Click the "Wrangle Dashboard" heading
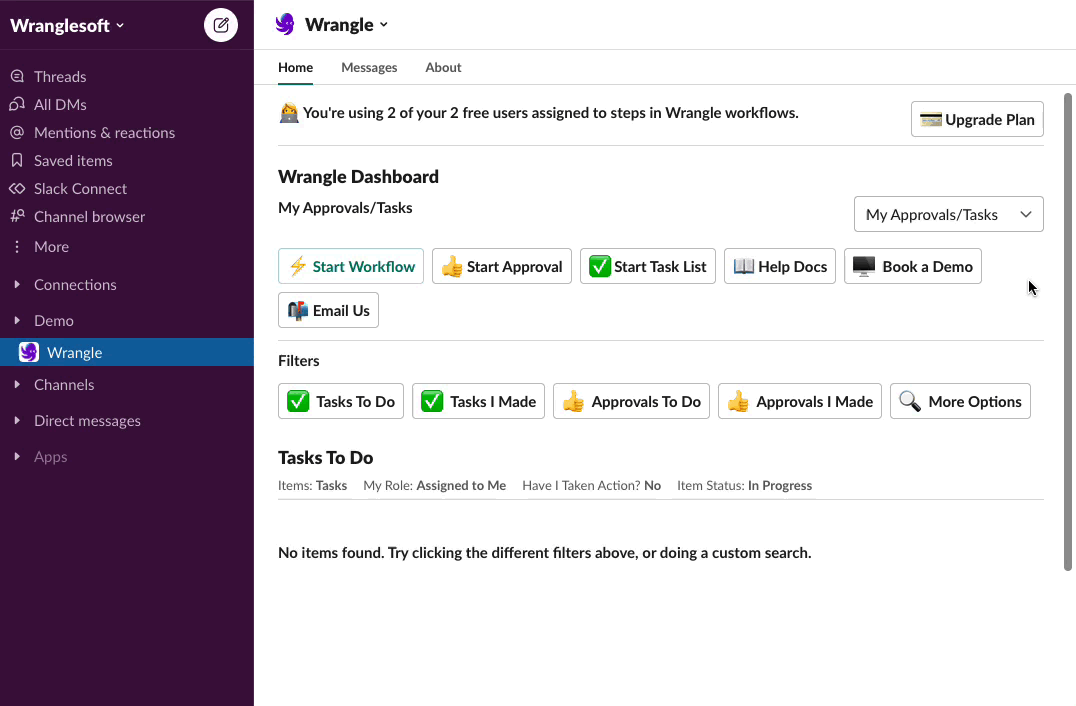Viewport: 1076px width, 706px height. (358, 176)
